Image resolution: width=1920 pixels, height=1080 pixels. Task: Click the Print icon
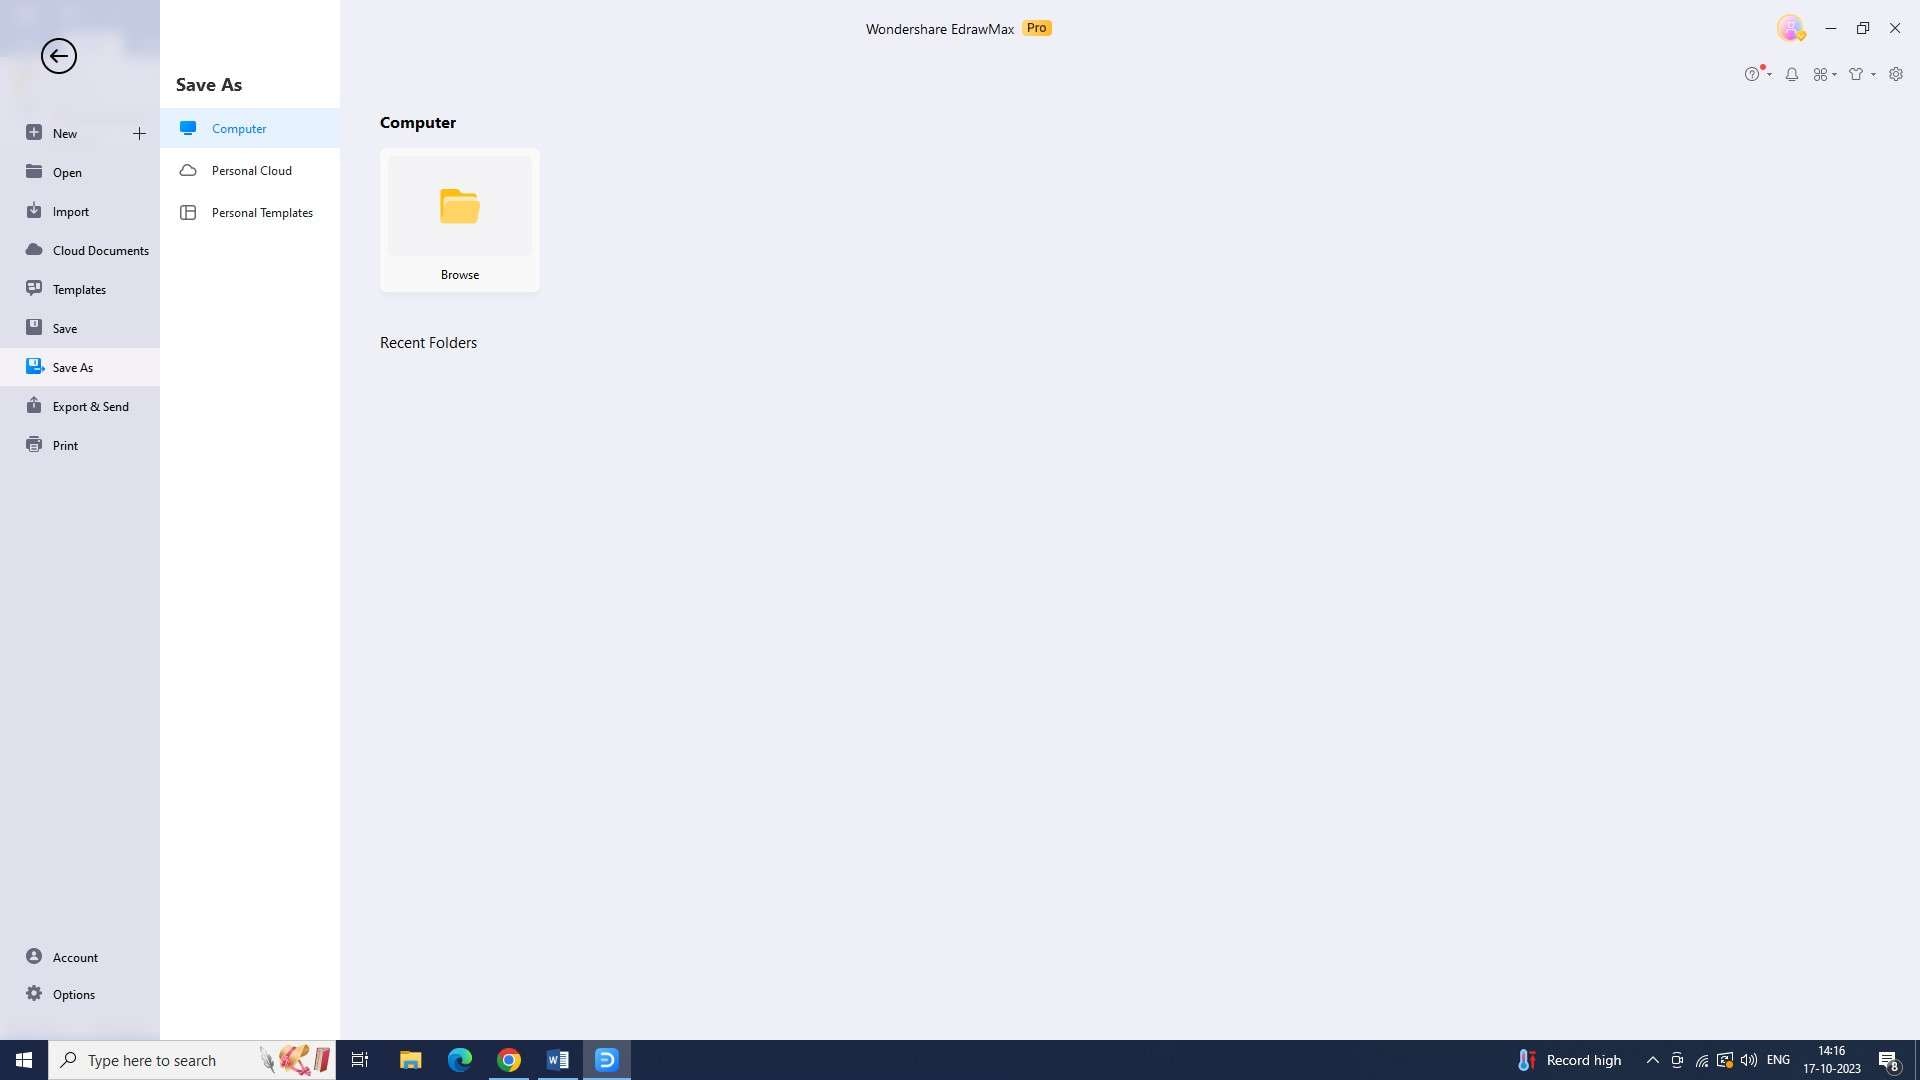34,444
